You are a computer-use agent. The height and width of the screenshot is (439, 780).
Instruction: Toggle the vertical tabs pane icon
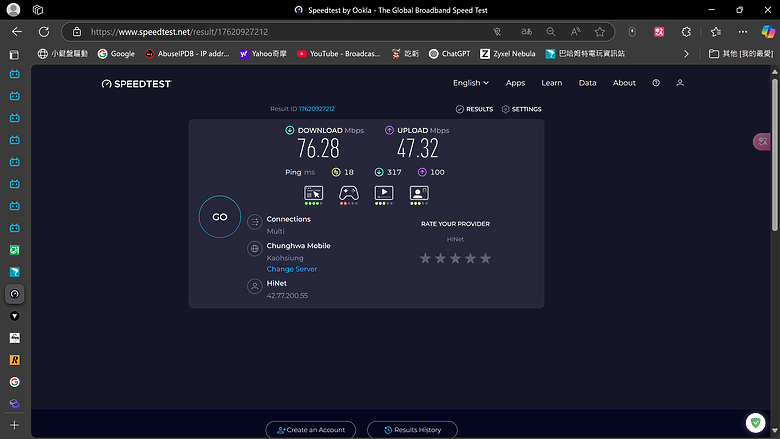click(14, 55)
